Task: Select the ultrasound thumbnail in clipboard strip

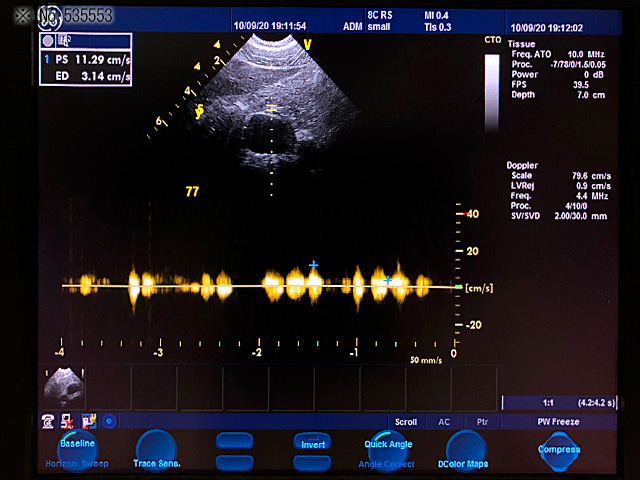Action: click(x=65, y=387)
